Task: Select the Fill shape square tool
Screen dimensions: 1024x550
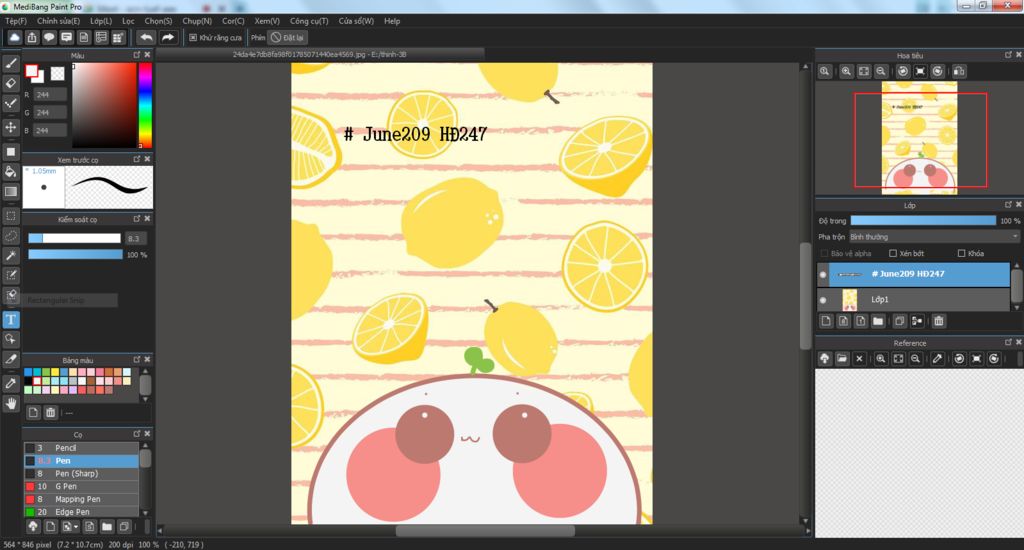Action: click(10, 152)
